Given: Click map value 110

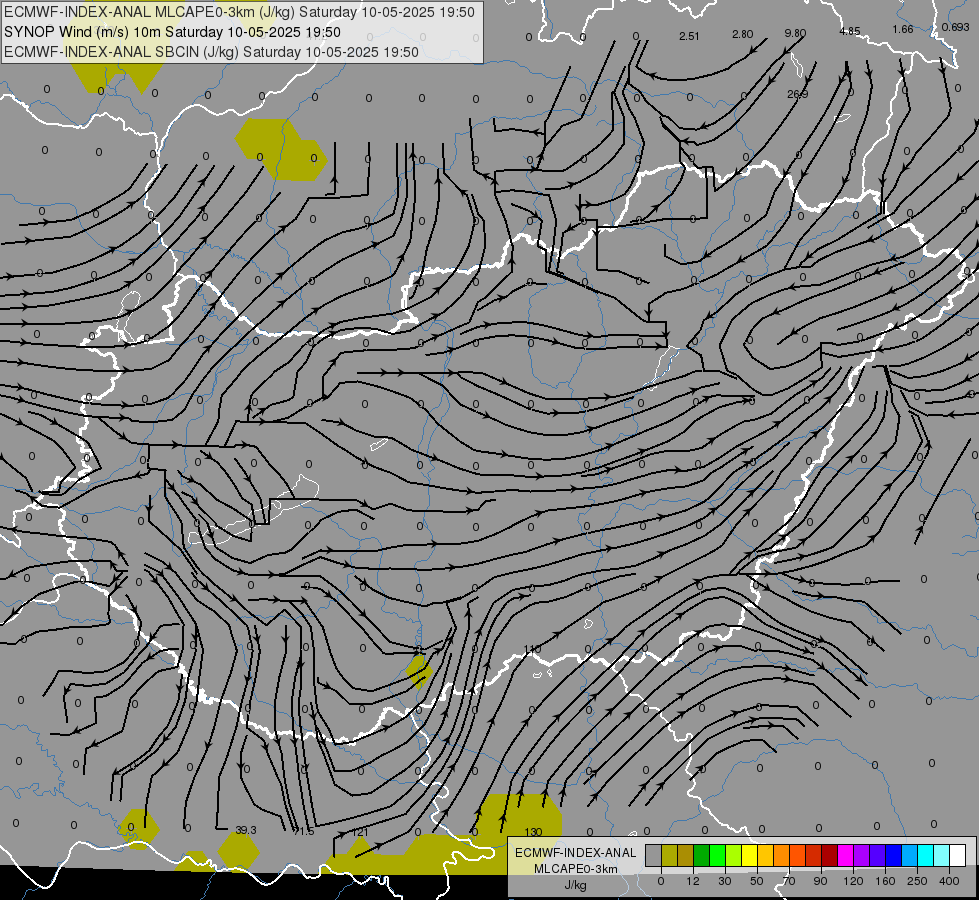Looking at the screenshot, I should pos(533,650).
